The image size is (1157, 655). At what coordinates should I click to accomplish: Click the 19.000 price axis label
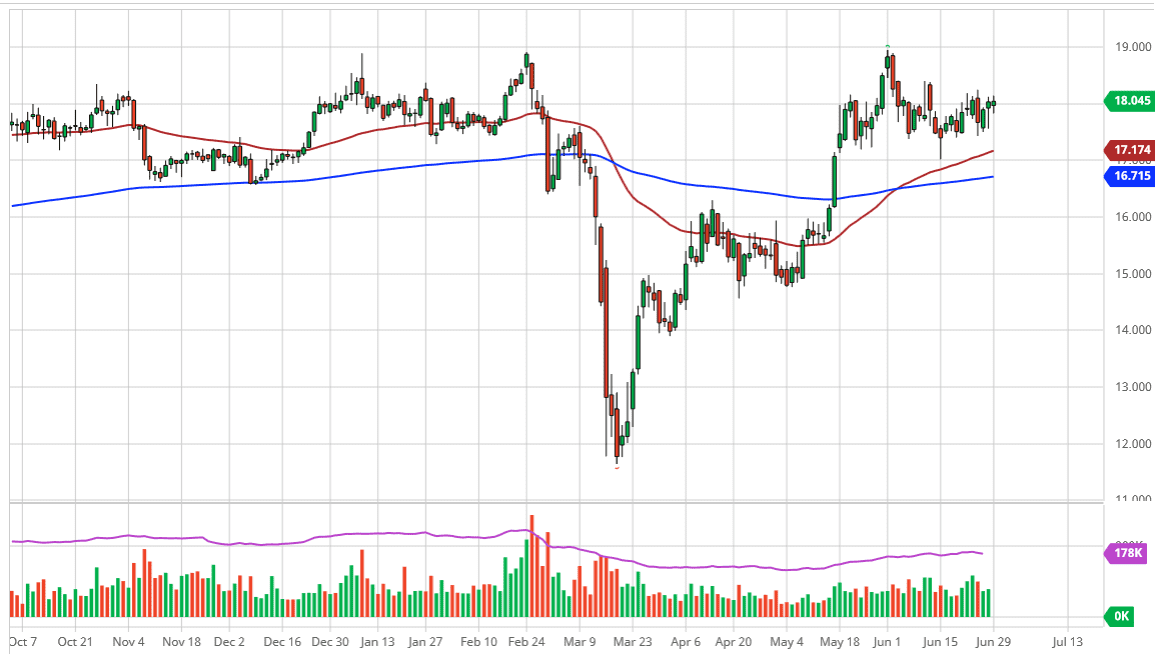1130,47
